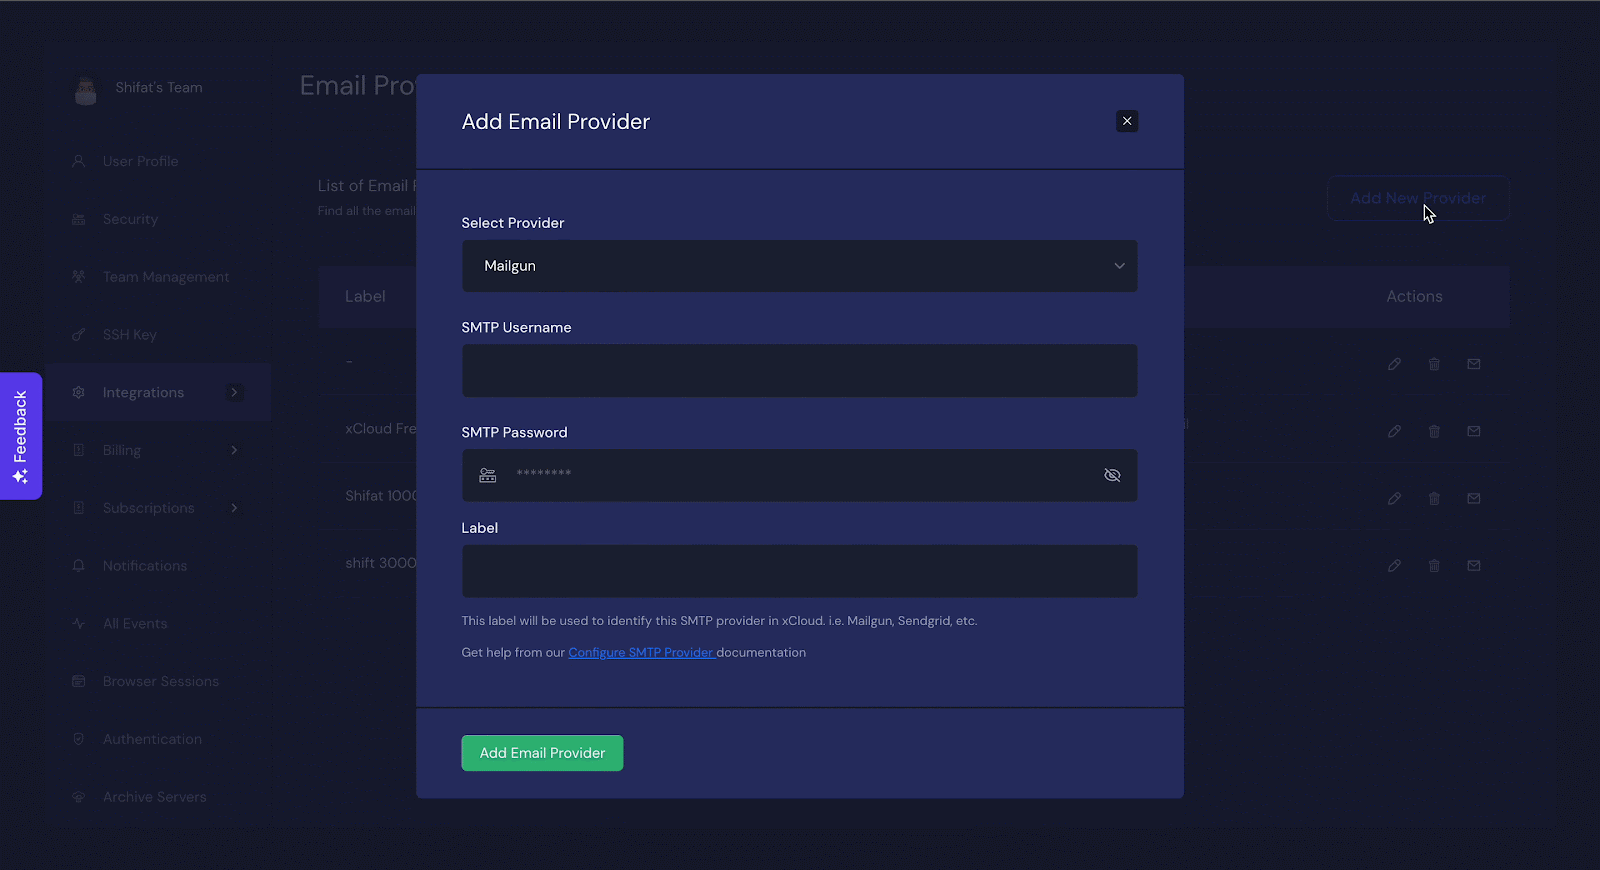Screen dimensions: 1600x870
Task: Toggle SMTP password visibility eye icon
Action: (x=1112, y=475)
